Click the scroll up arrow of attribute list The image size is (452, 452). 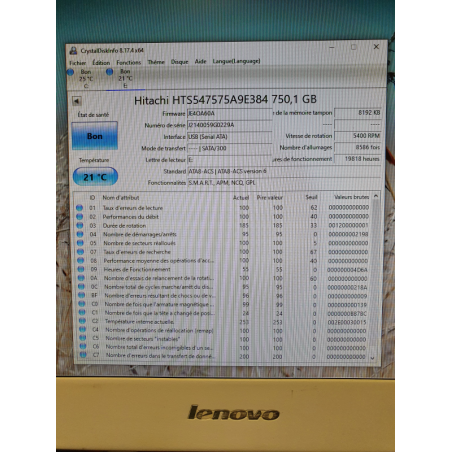coord(376,196)
